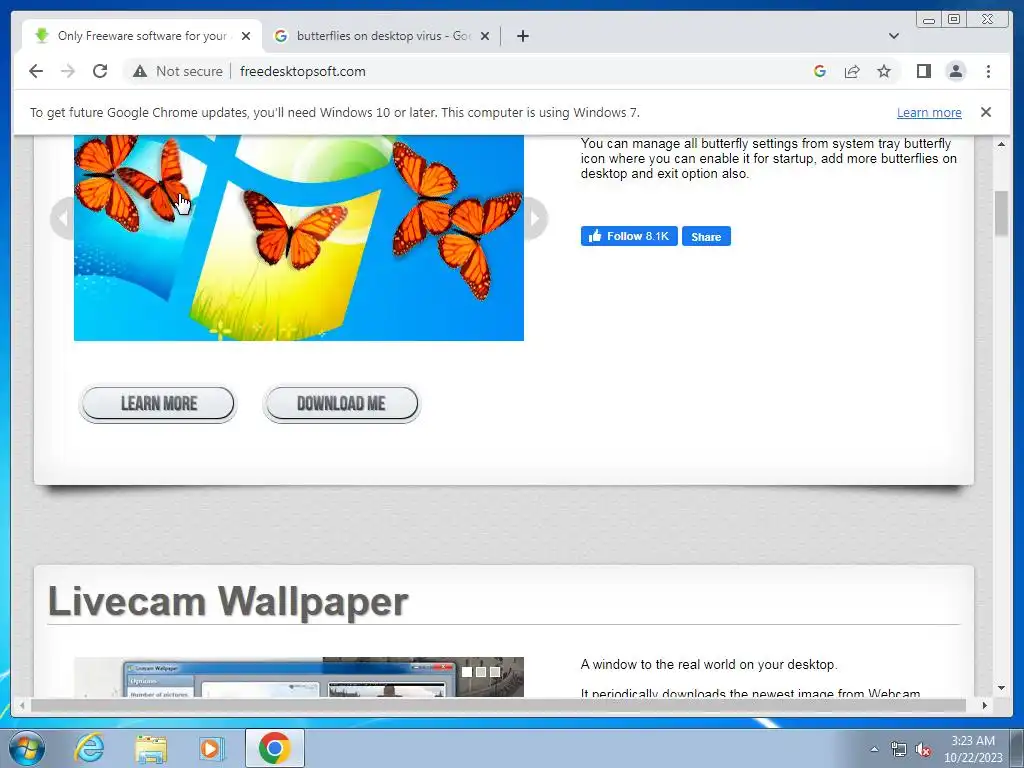Go back to the previous page
This screenshot has height=768, width=1024.
click(x=36, y=71)
